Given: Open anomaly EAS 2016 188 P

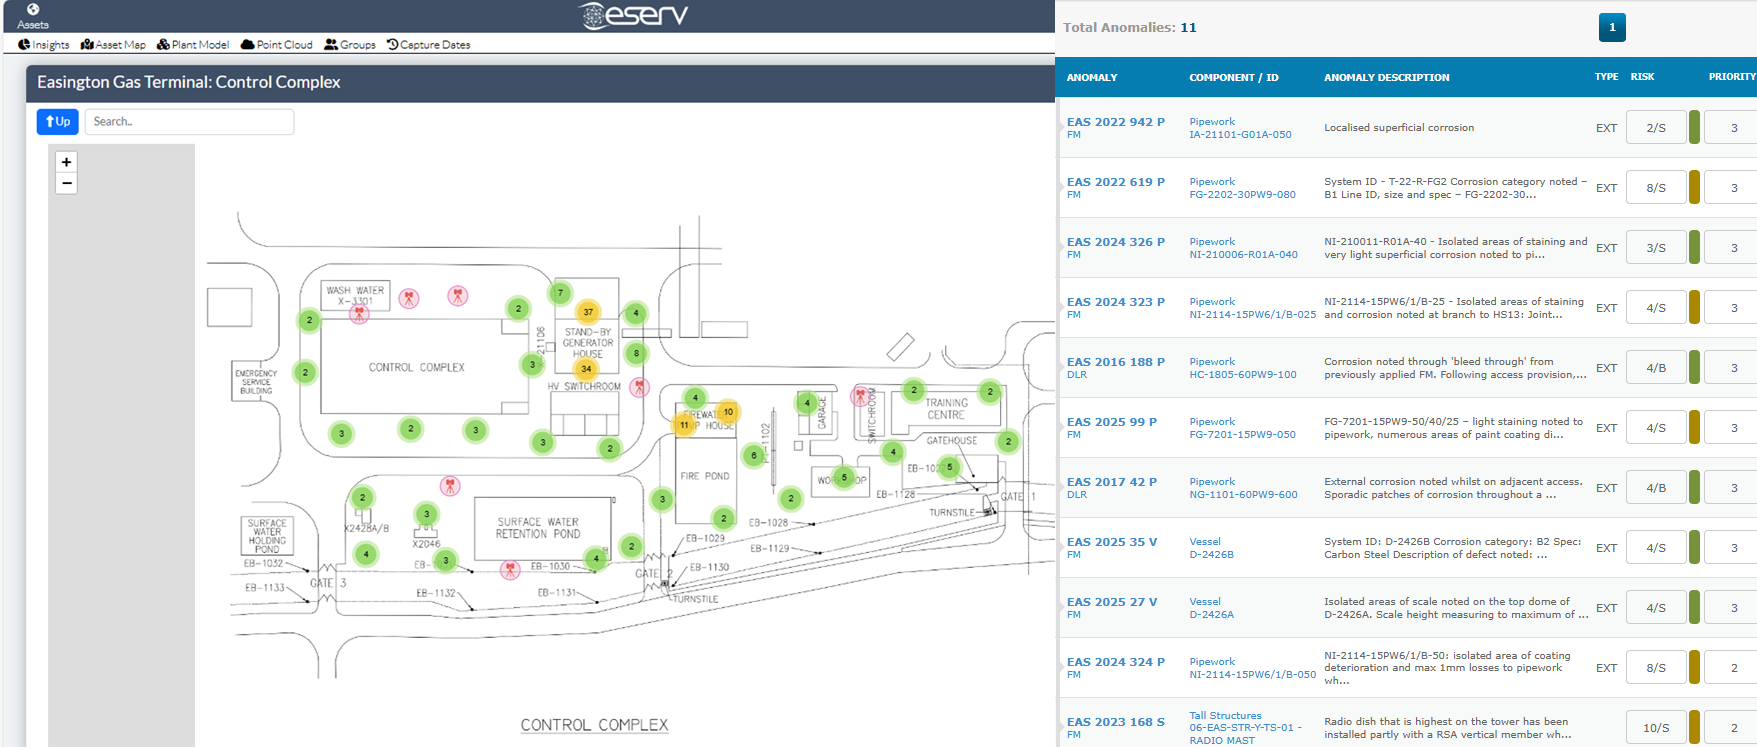Looking at the screenshot, I should click(x=1116, y=362).
